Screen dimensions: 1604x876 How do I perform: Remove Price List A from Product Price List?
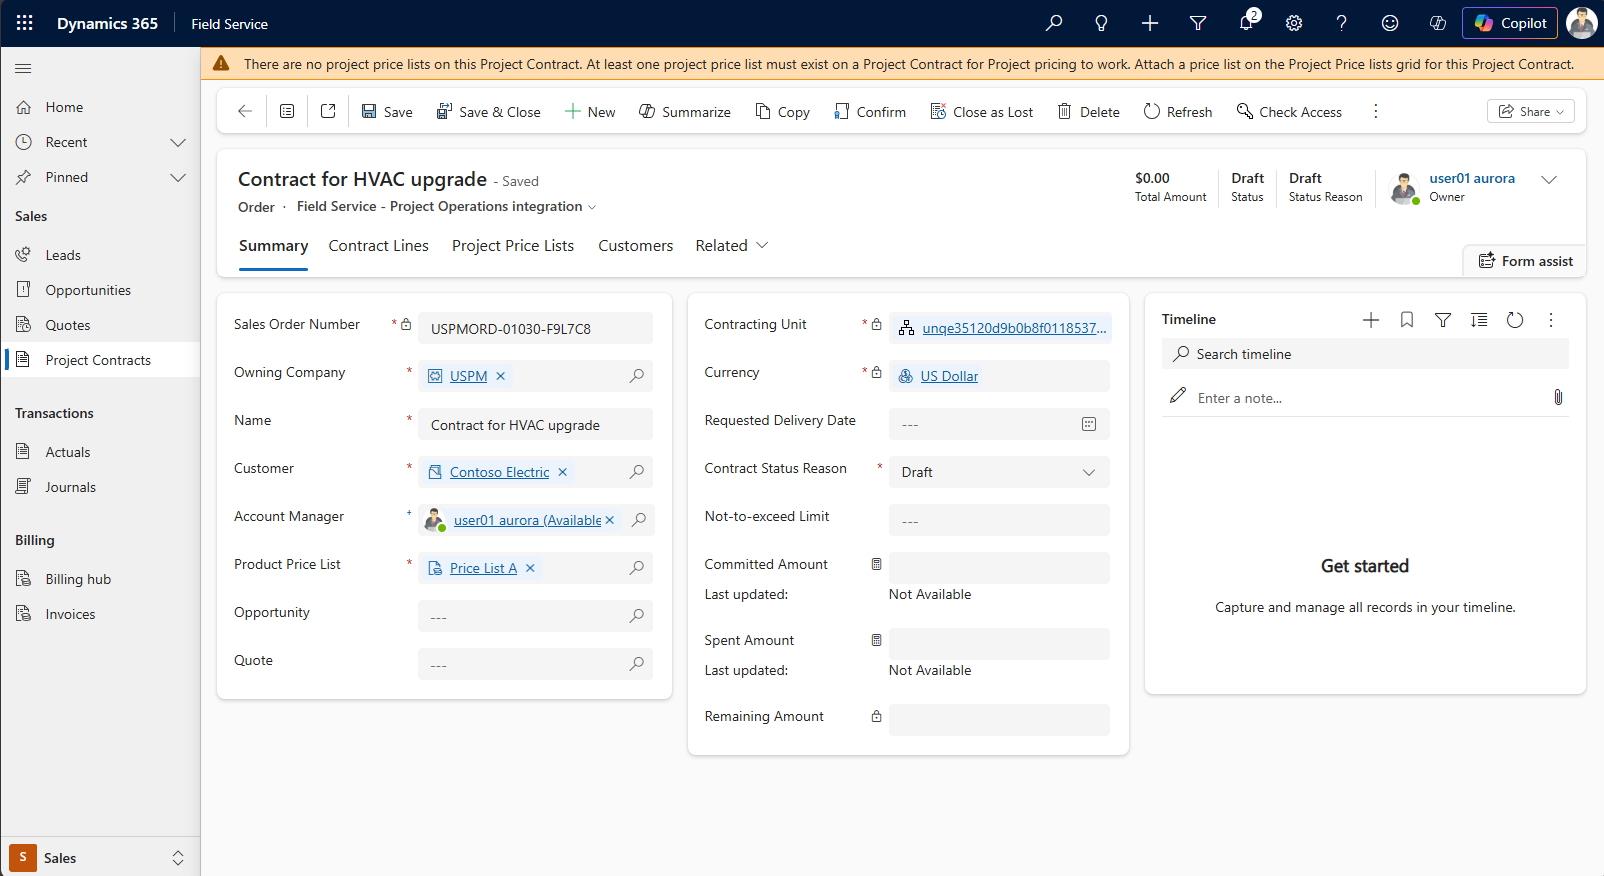[x=531, y=568]
